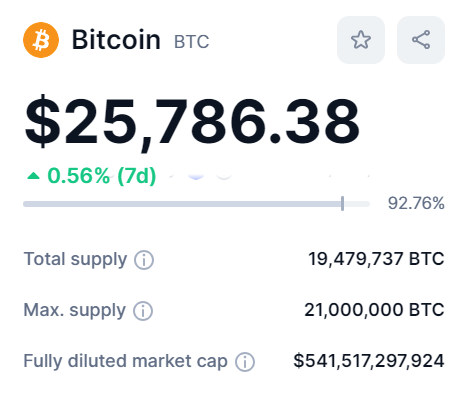Click the green up-arrow change indicator
This screenshot has width=474, height=396.
(x=33, y=176)
